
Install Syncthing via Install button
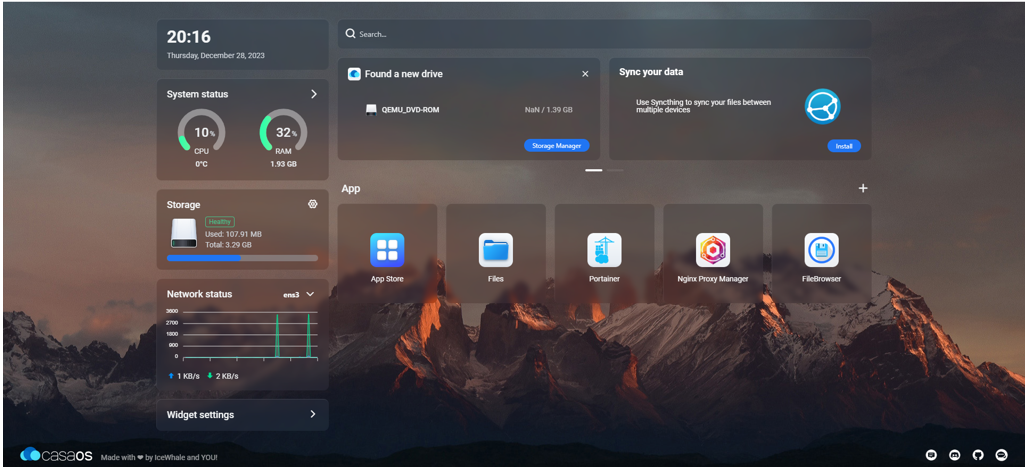pyautogui.click(x=844, y=146)
